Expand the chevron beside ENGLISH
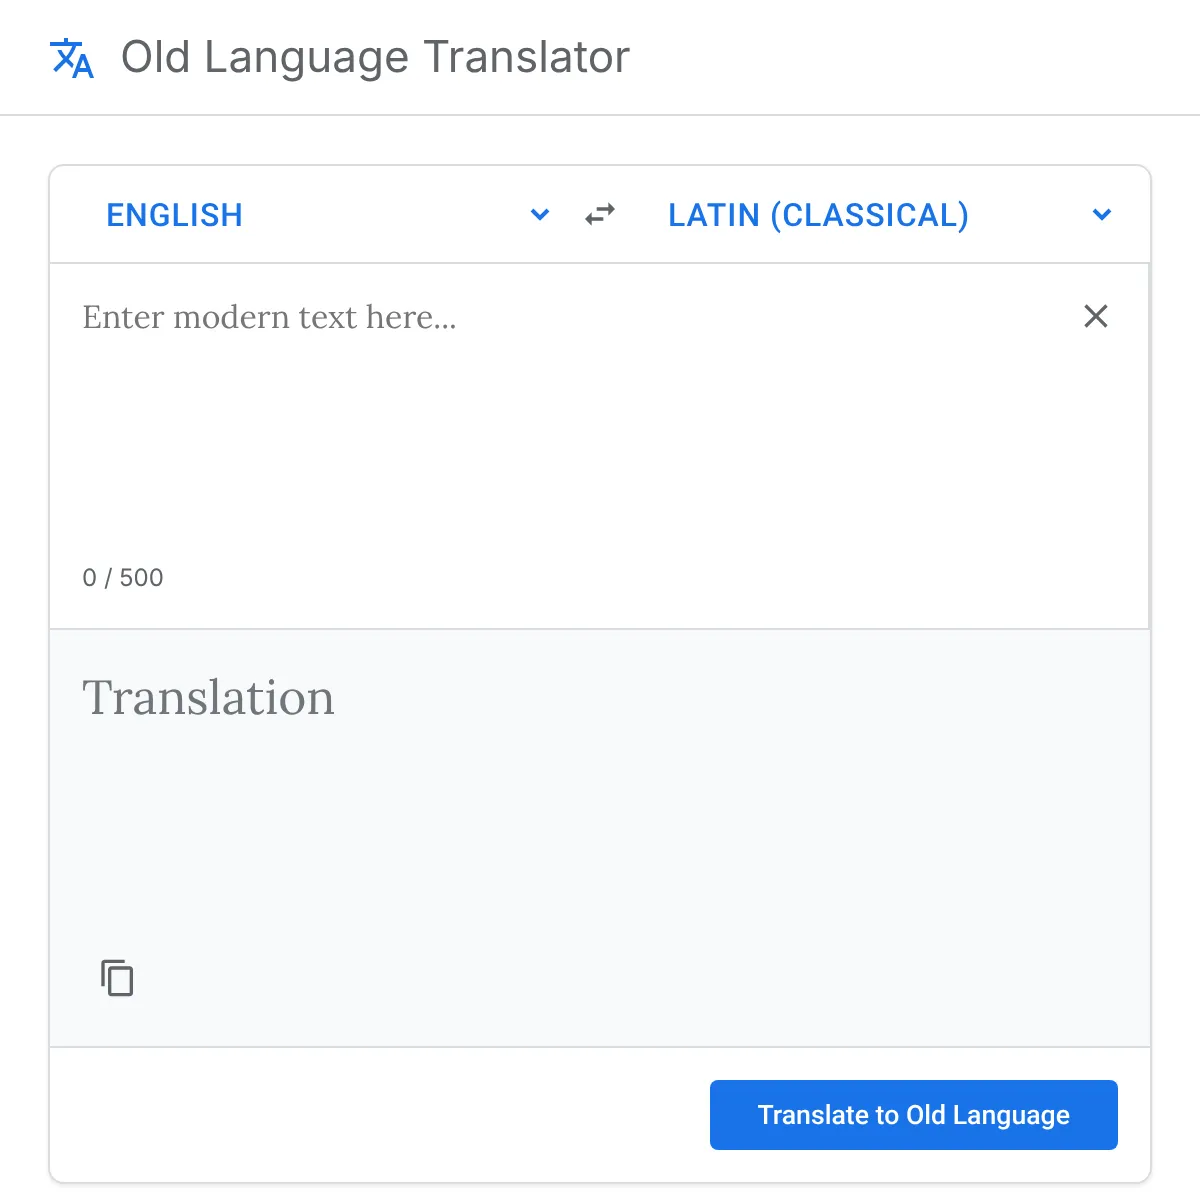1200x1200 pixels. [540, 215]
